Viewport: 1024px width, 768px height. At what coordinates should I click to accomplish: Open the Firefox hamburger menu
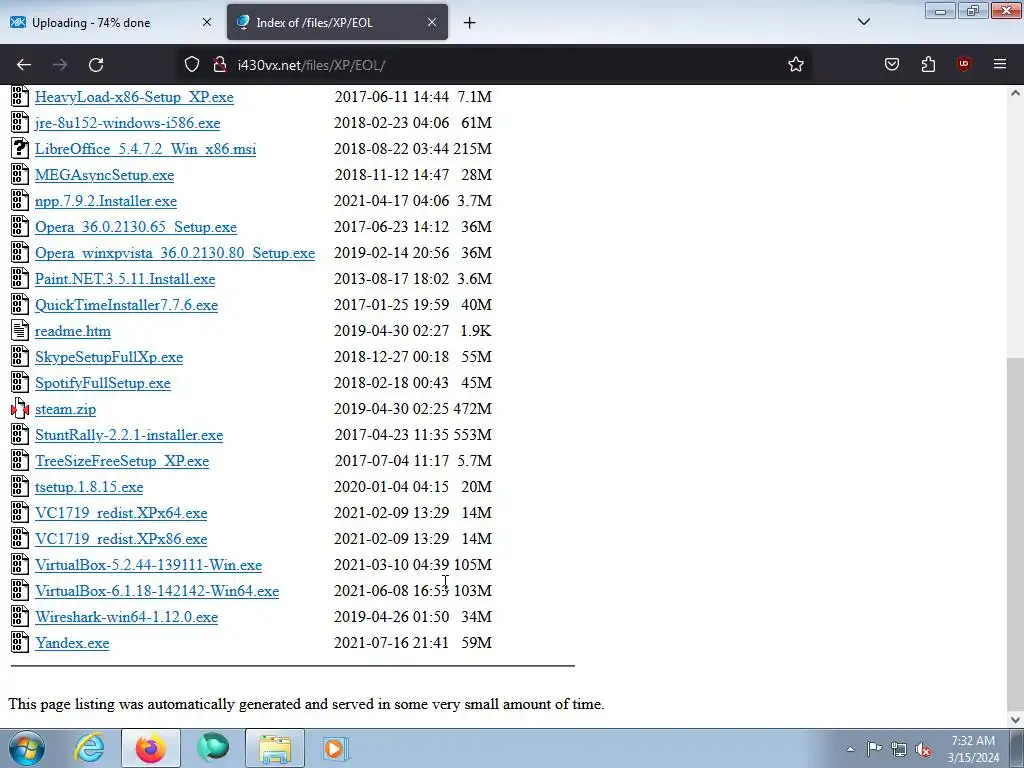1000,65
